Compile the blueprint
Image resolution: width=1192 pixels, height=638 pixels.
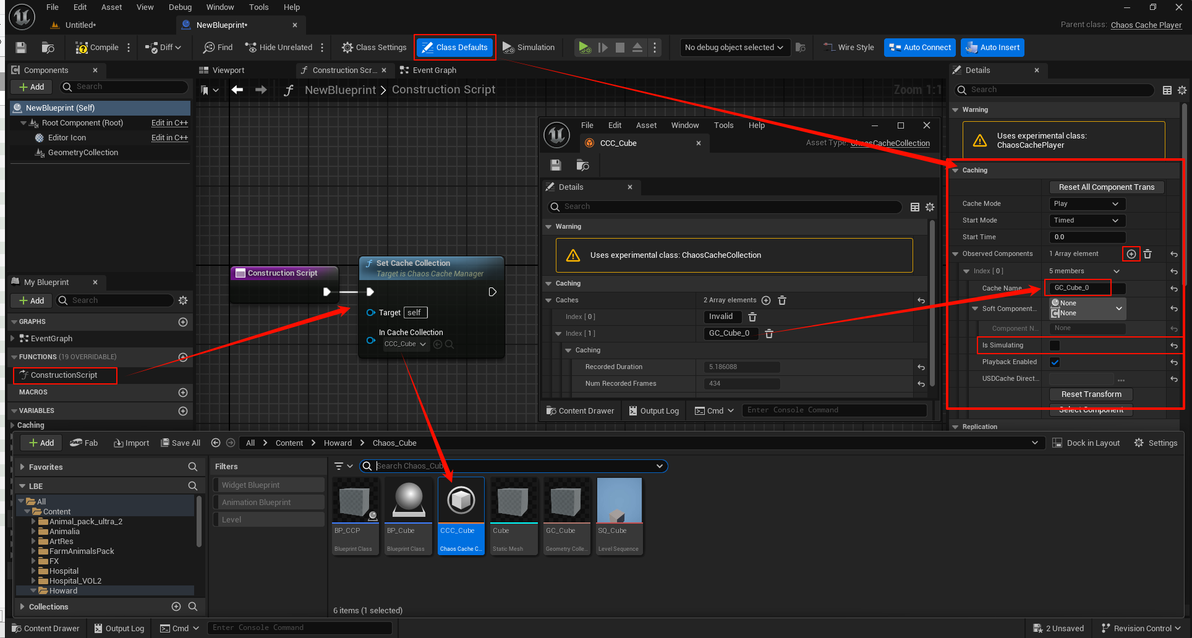pyautogui.click(x=97, y=47)
